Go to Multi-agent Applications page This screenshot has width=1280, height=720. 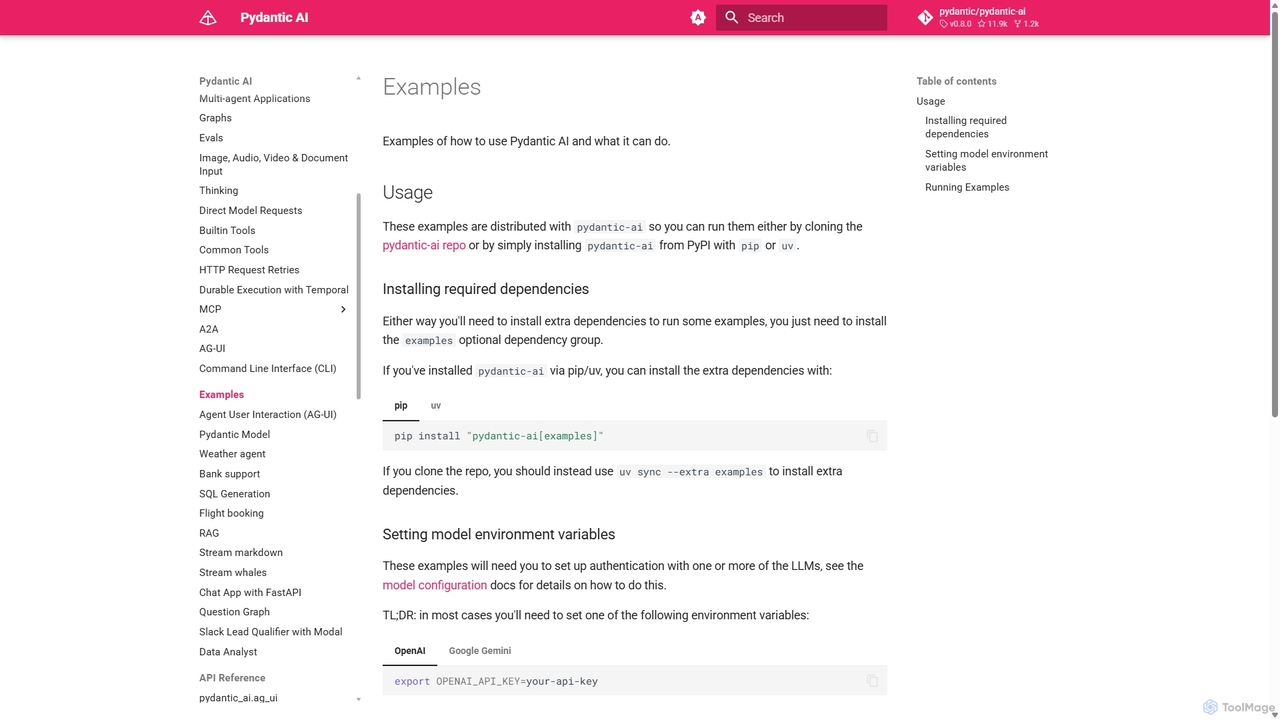[255, 99]
